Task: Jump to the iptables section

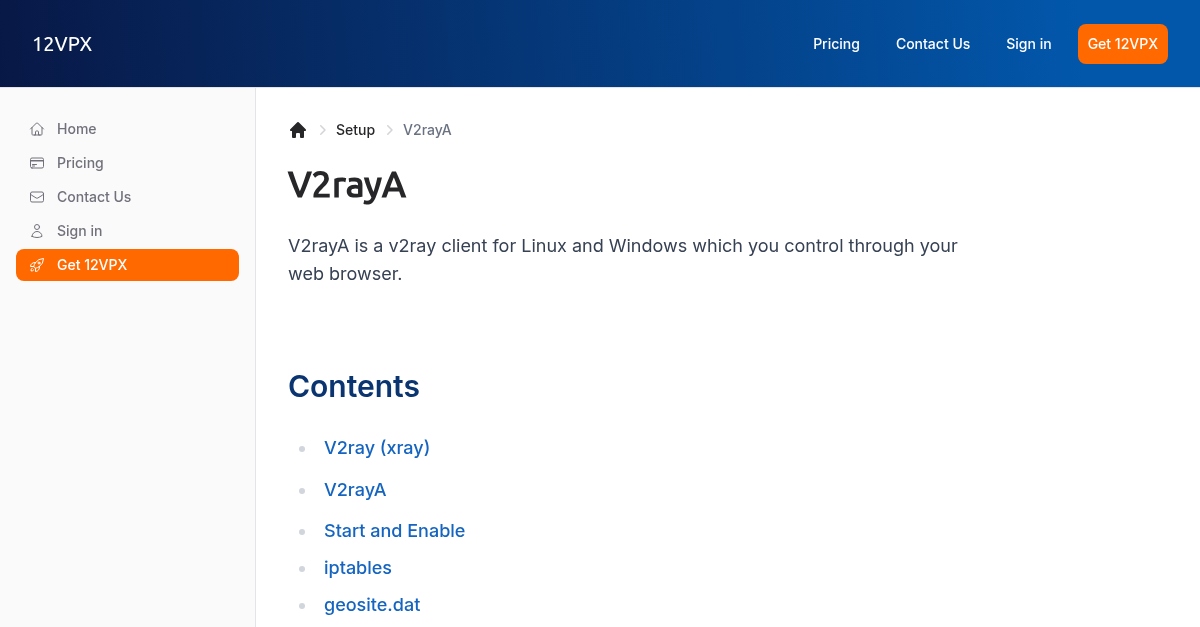Action: click(358, 568)
